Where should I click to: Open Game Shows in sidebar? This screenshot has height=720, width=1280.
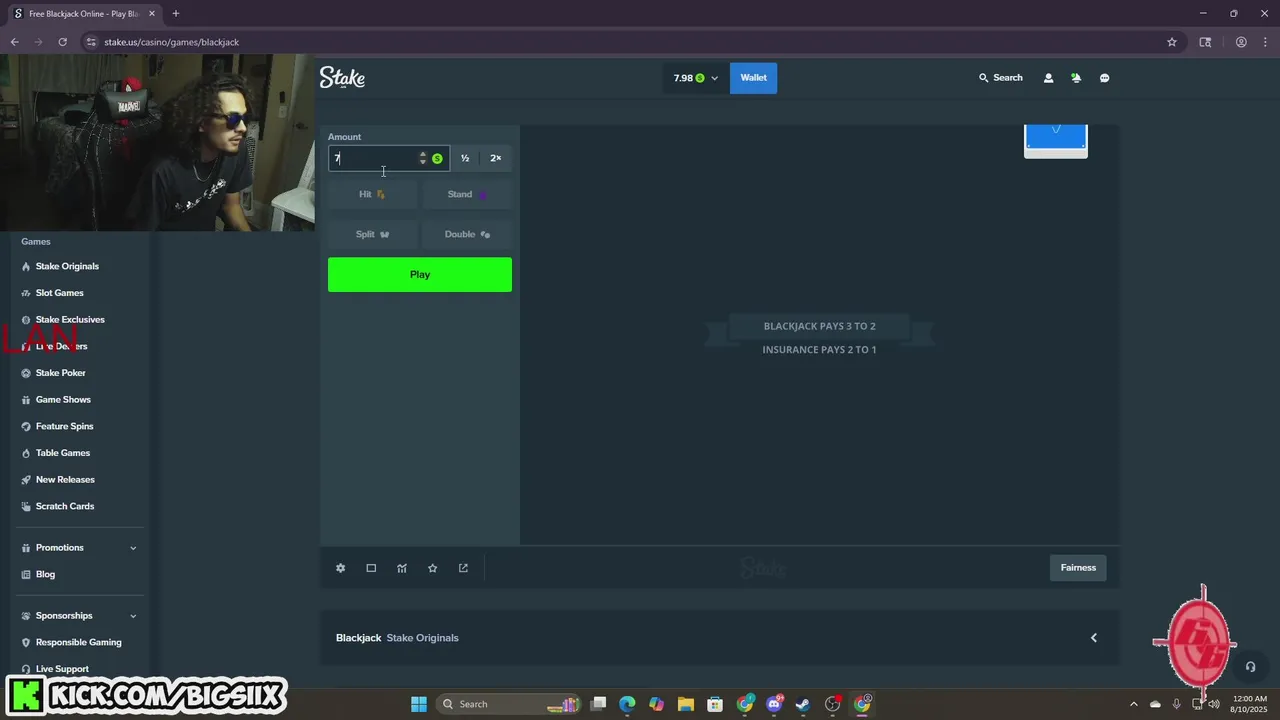click(x=63, y=400)
